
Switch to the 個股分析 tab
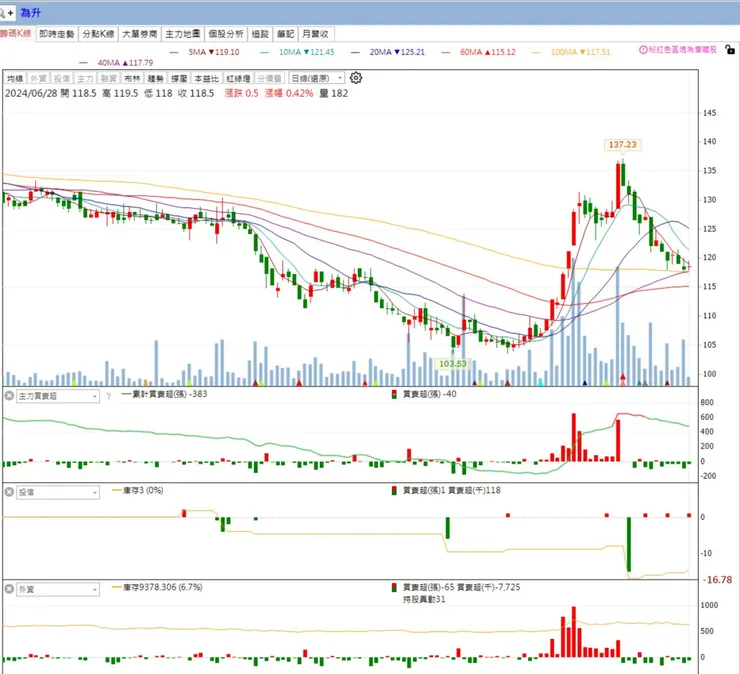[226, 34]
